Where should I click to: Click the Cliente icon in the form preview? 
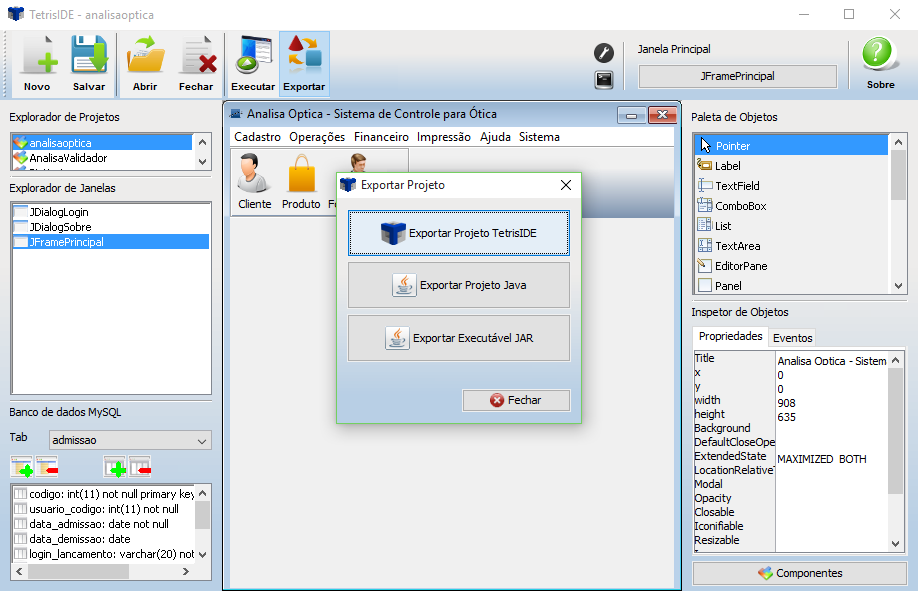pyautogui.click(x=255, y=181)
